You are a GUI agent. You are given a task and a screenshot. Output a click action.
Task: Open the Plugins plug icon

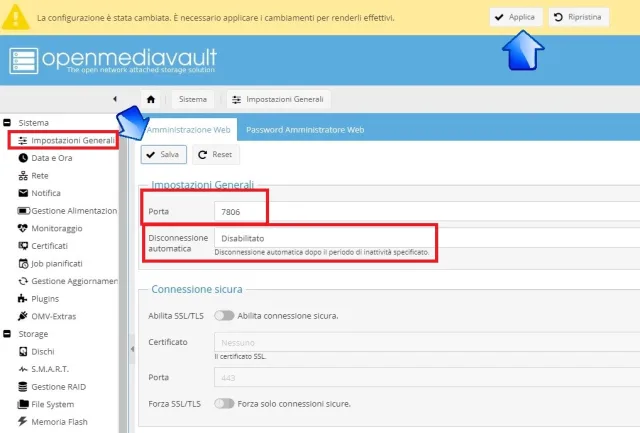tap(23, 298)
